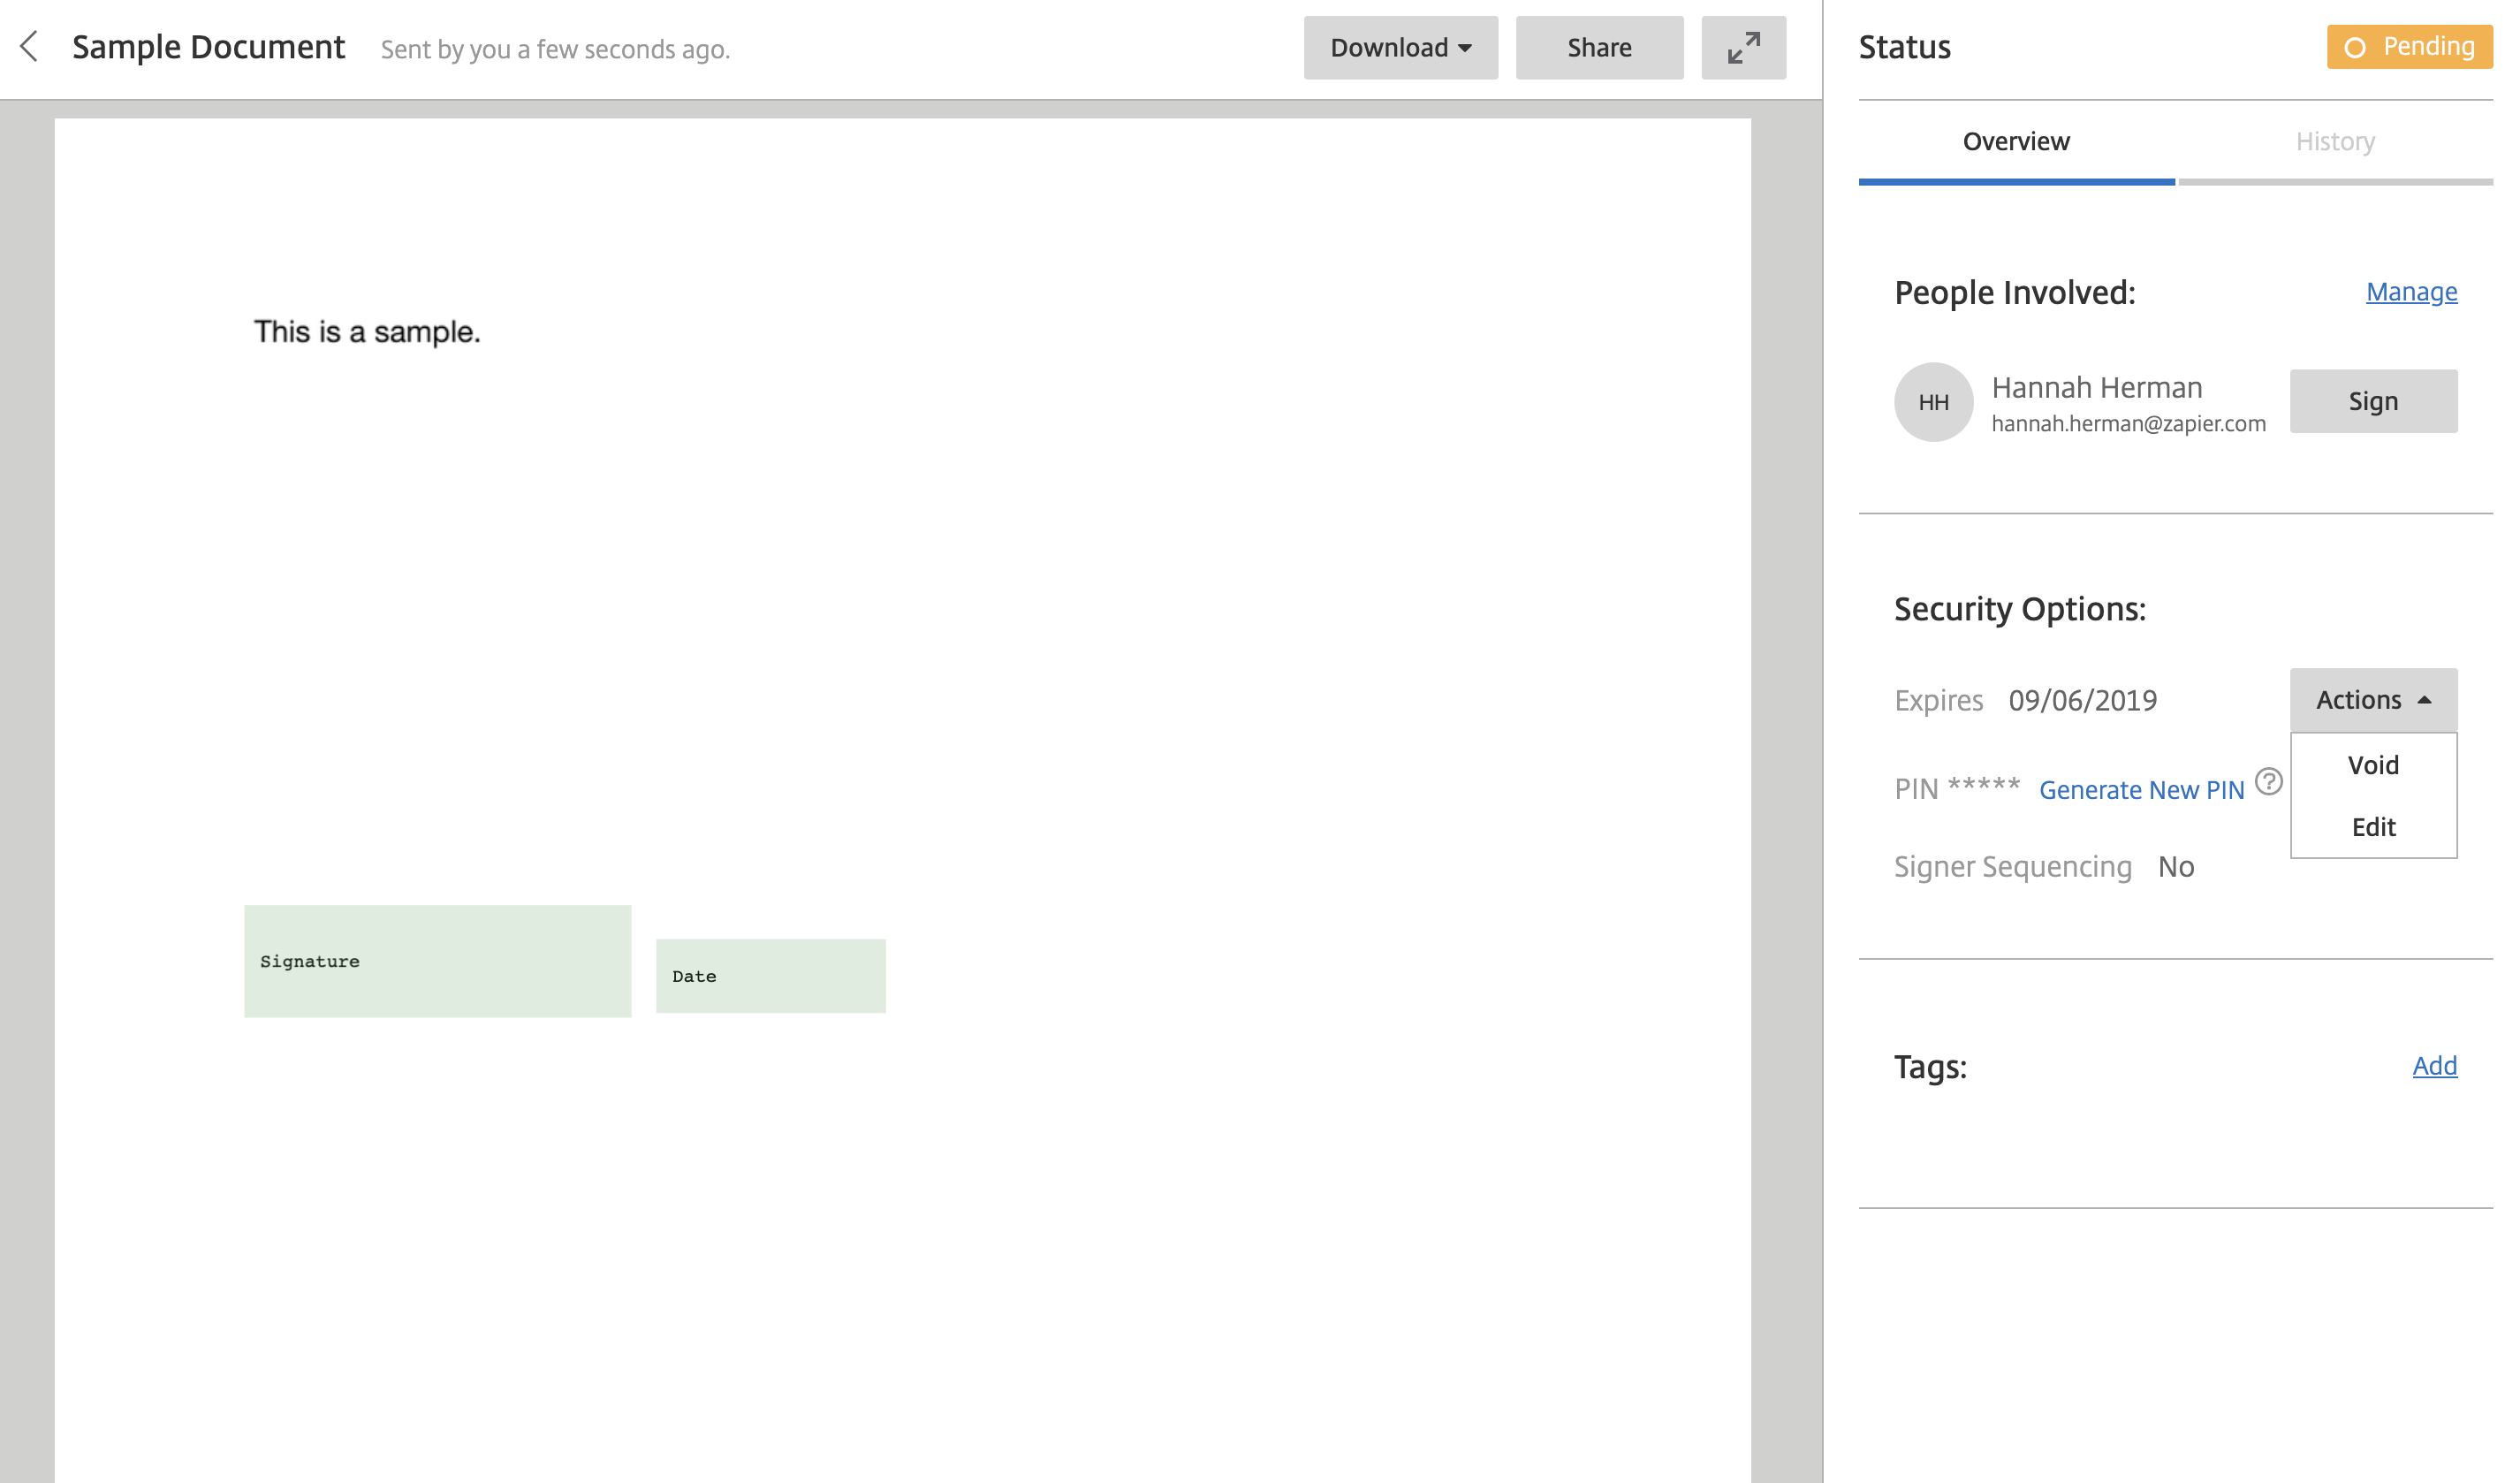
Task: Click the back arrow icon
Action: pos(29,46)
